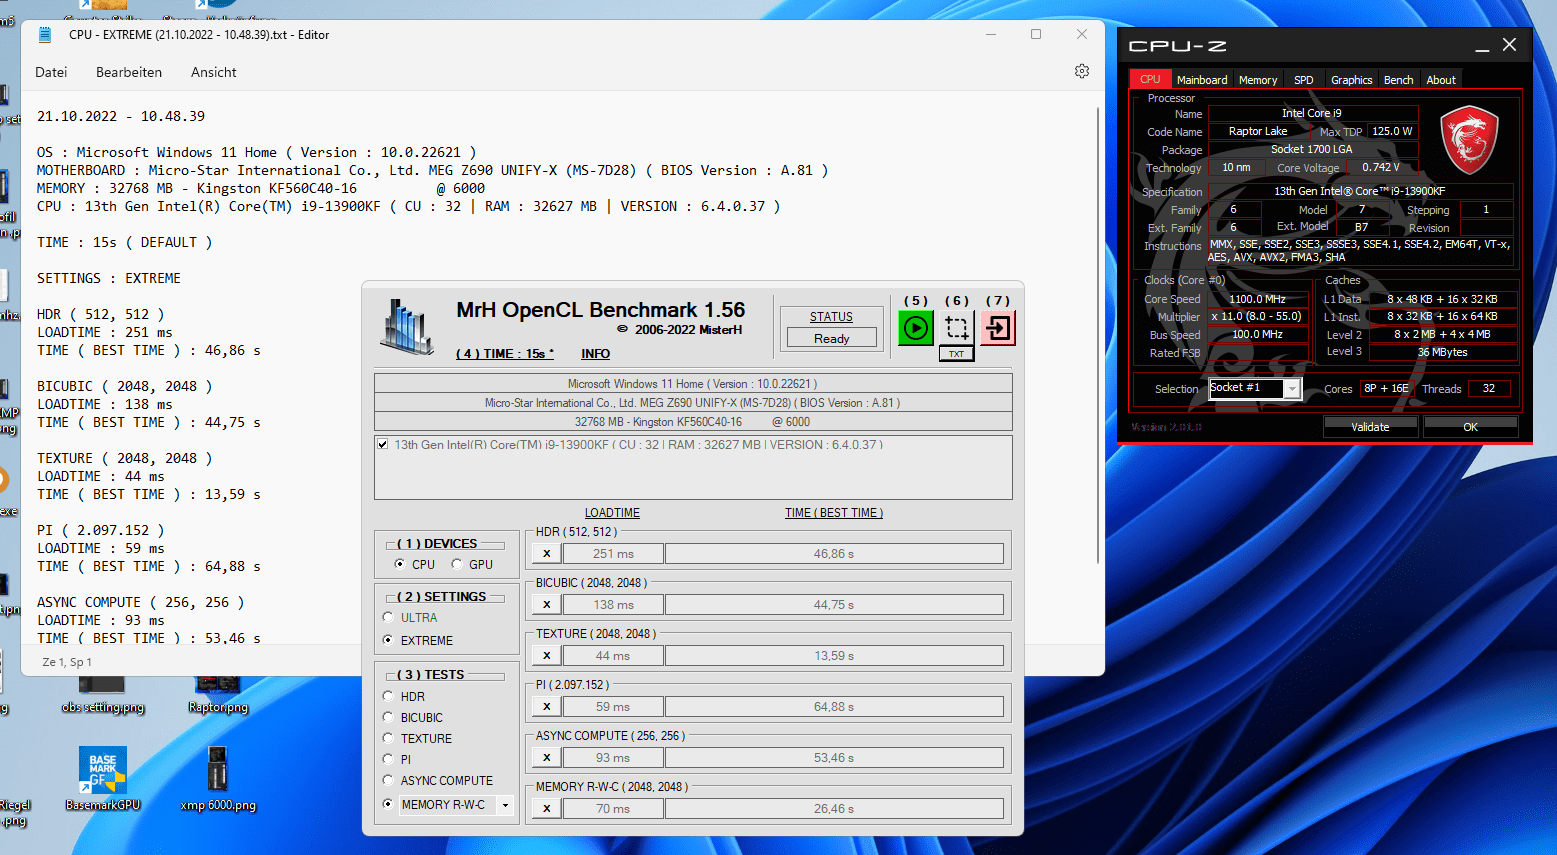Select the BICUBIC test radio button
The image size is (1557, 855).
388,717
